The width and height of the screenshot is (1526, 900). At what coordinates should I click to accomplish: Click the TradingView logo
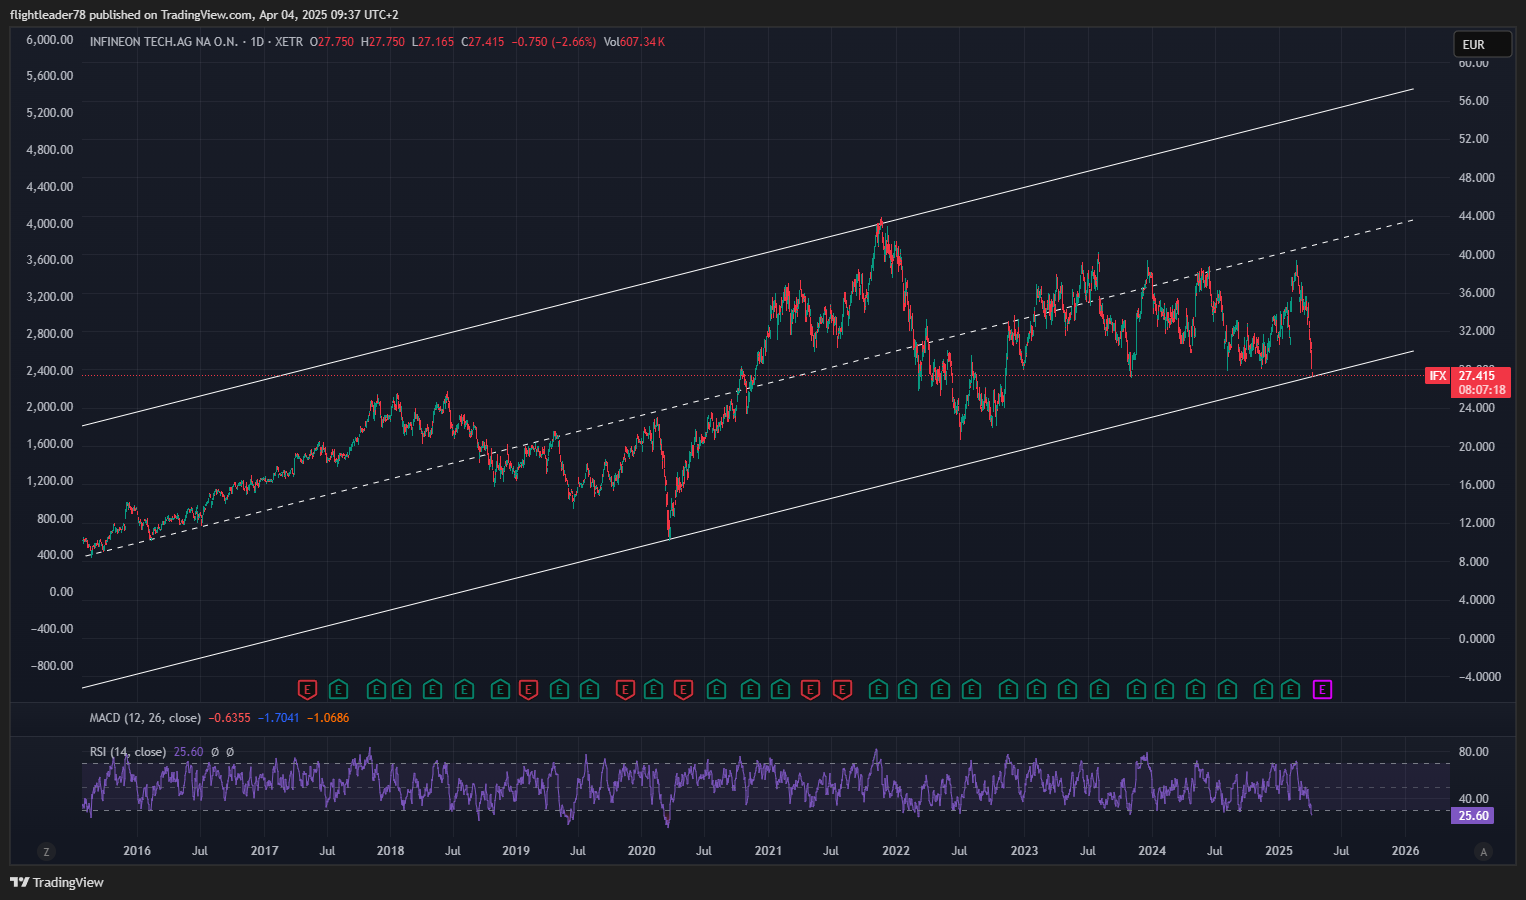(x=57, y=882)
